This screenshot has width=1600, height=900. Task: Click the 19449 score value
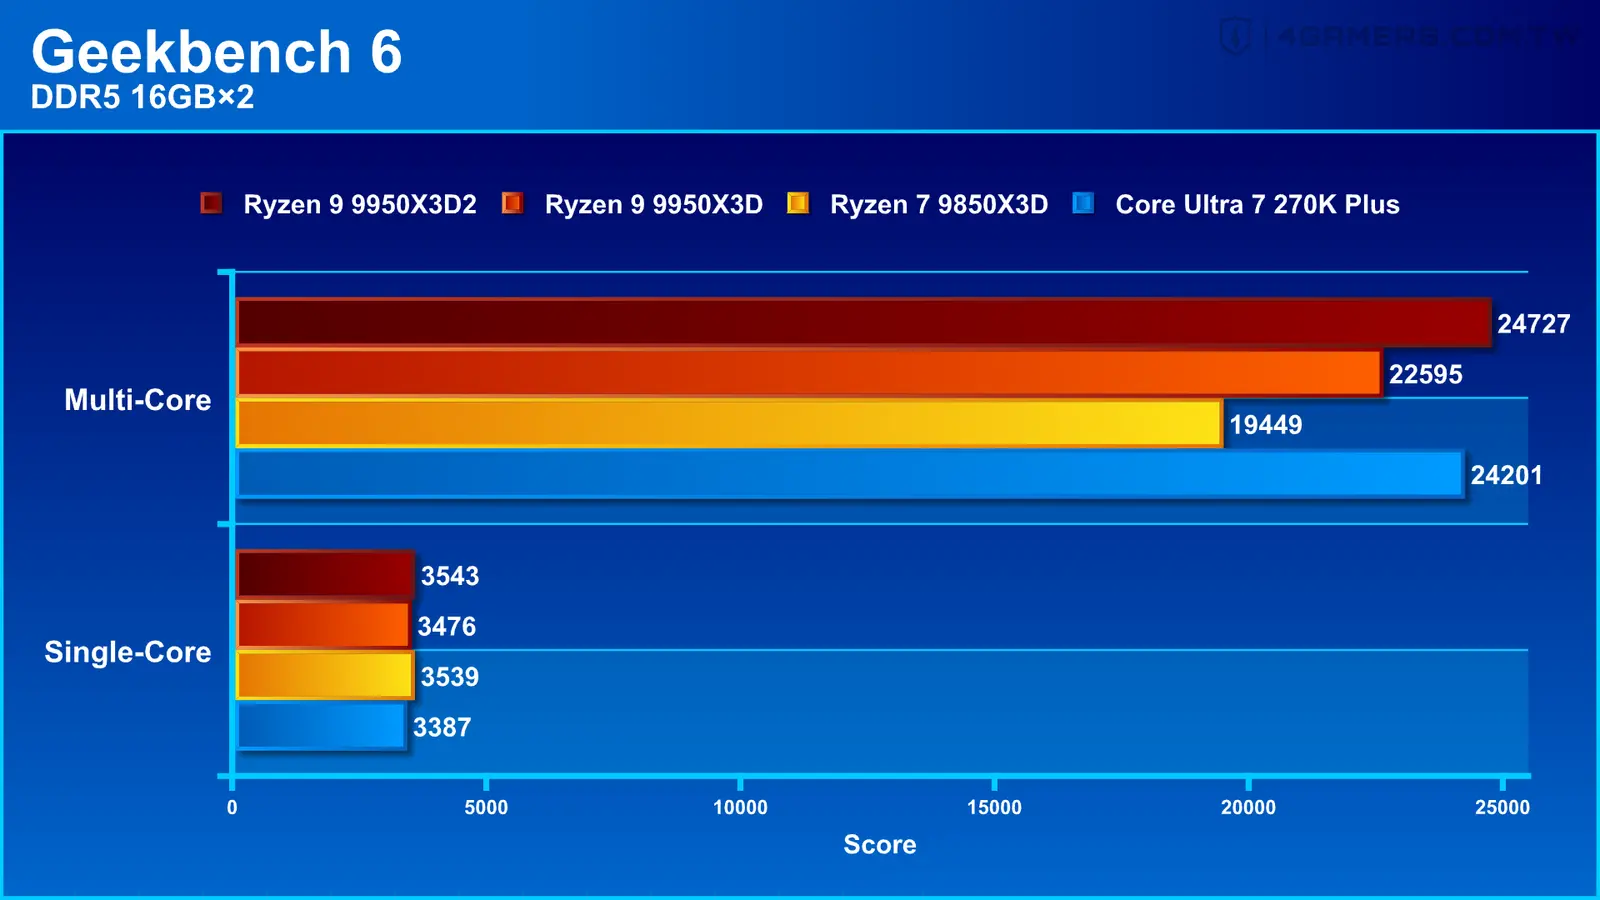tap(1265, 425)
